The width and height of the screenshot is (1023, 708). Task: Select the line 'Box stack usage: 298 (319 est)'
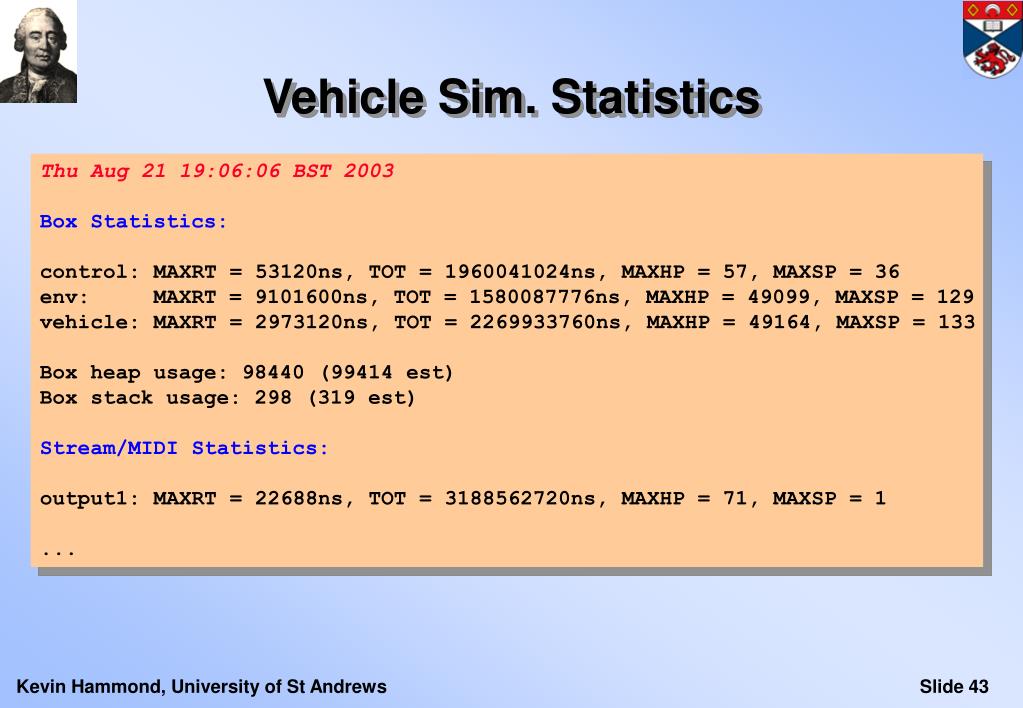(227, 398)
